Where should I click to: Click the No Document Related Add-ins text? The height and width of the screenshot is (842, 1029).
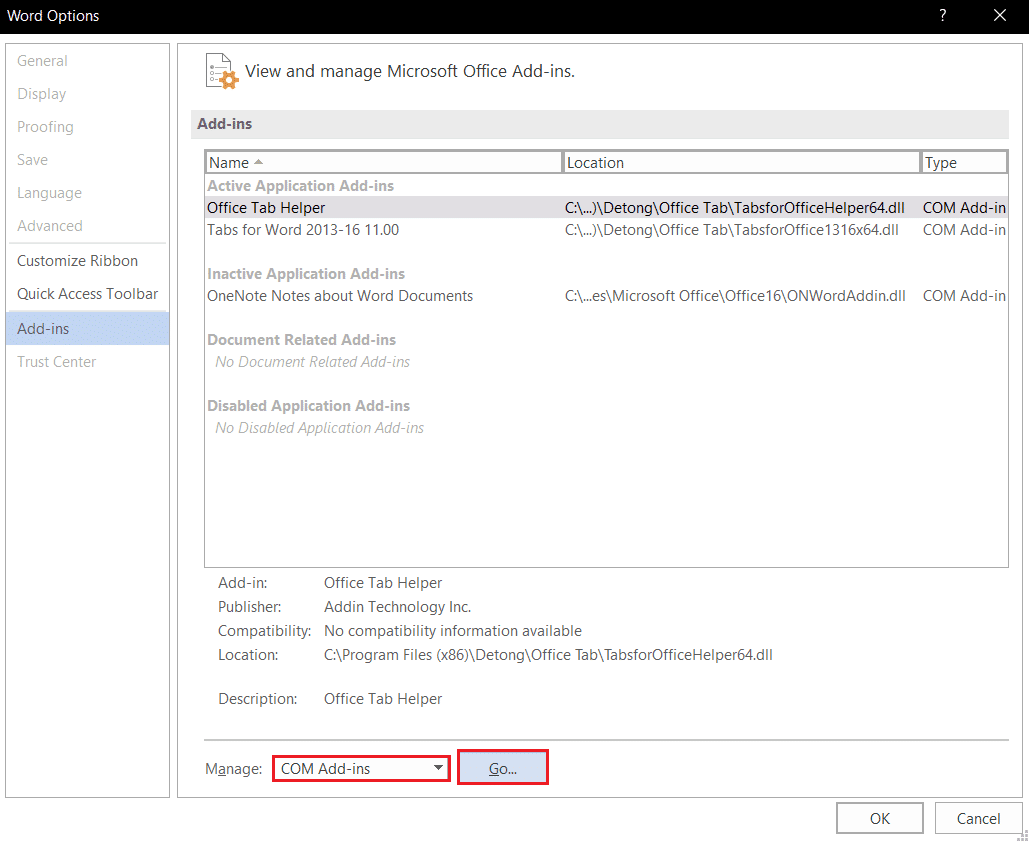tap(312, 362)
